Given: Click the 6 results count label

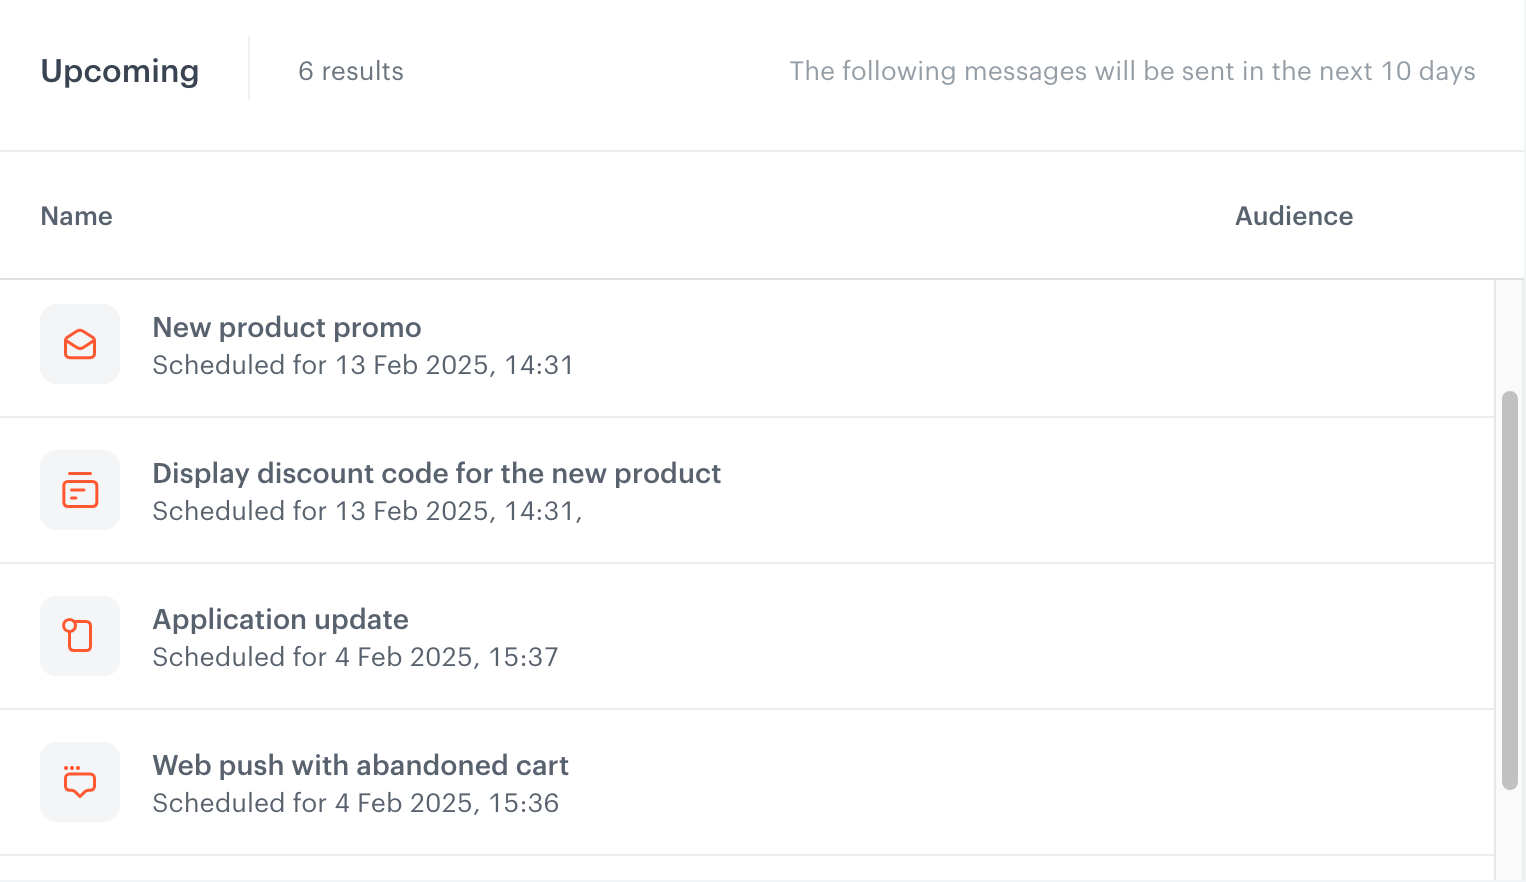Looking at the screenshot, I should [x=351, y=71].
